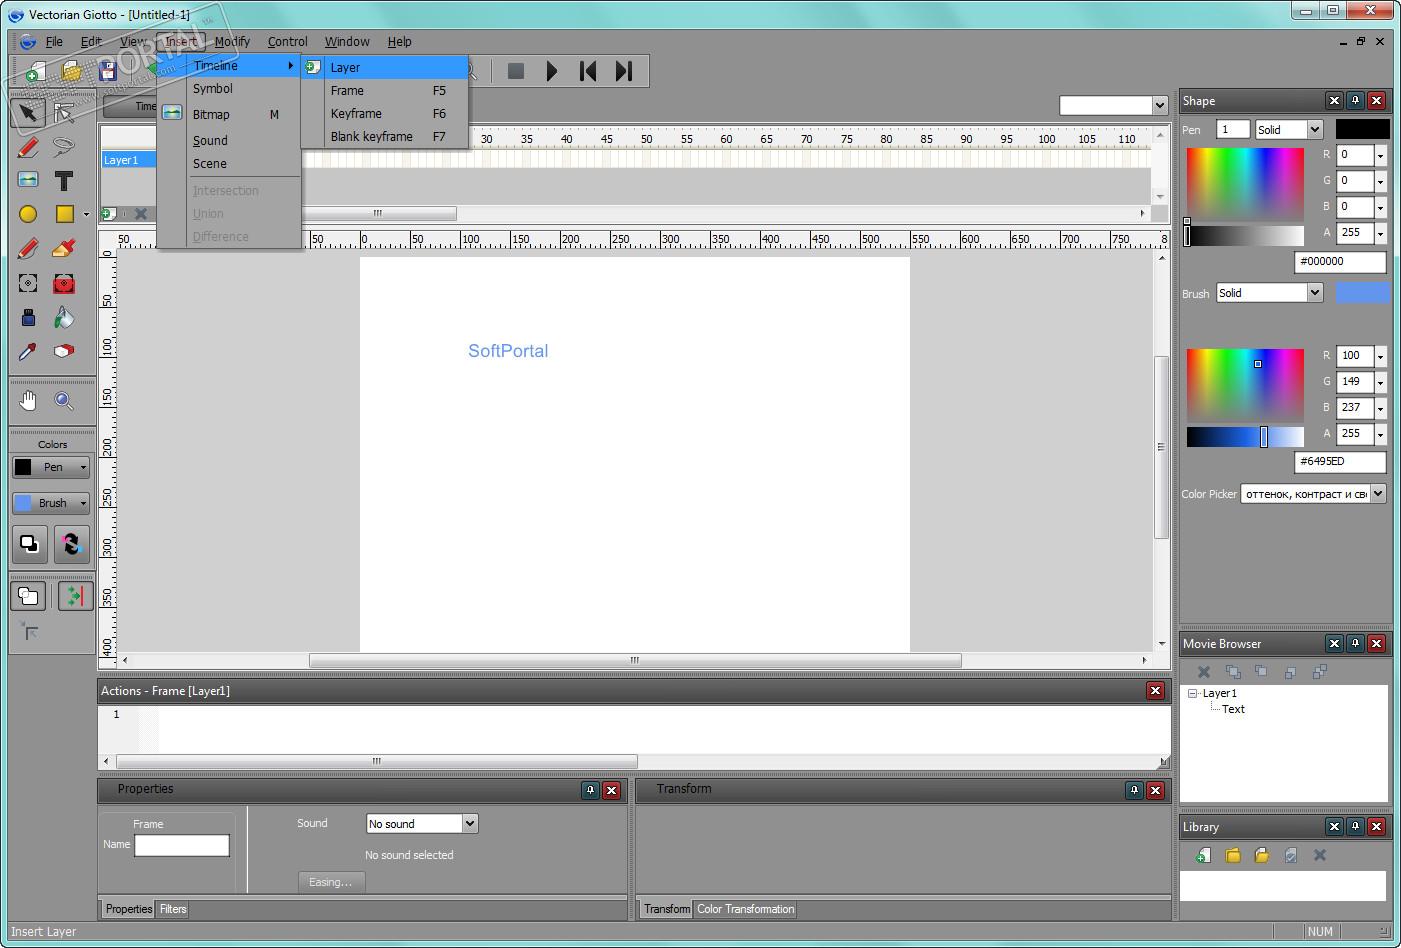The width and height of the screenshot is (1401, 948).
Task: Click the frame Name input field
Action: (x=182, y=846)
